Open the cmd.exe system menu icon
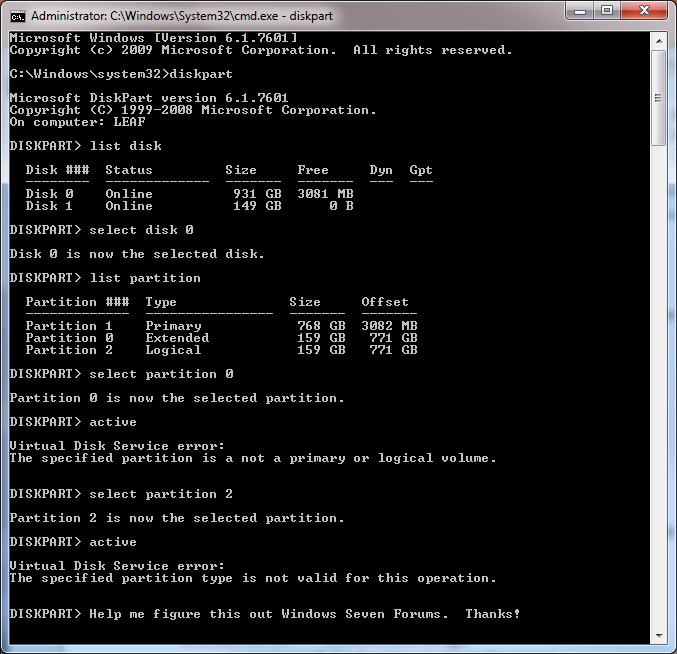677x654 pixels. 18,16
